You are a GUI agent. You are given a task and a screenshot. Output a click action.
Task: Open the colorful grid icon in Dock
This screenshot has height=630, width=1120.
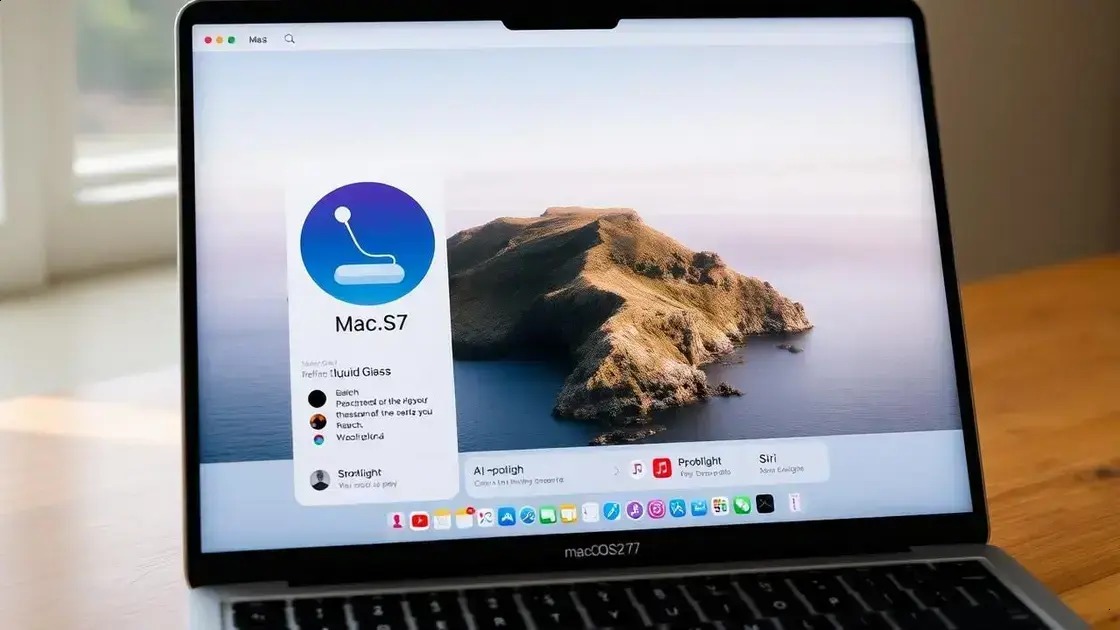click(x=720, y=506)
